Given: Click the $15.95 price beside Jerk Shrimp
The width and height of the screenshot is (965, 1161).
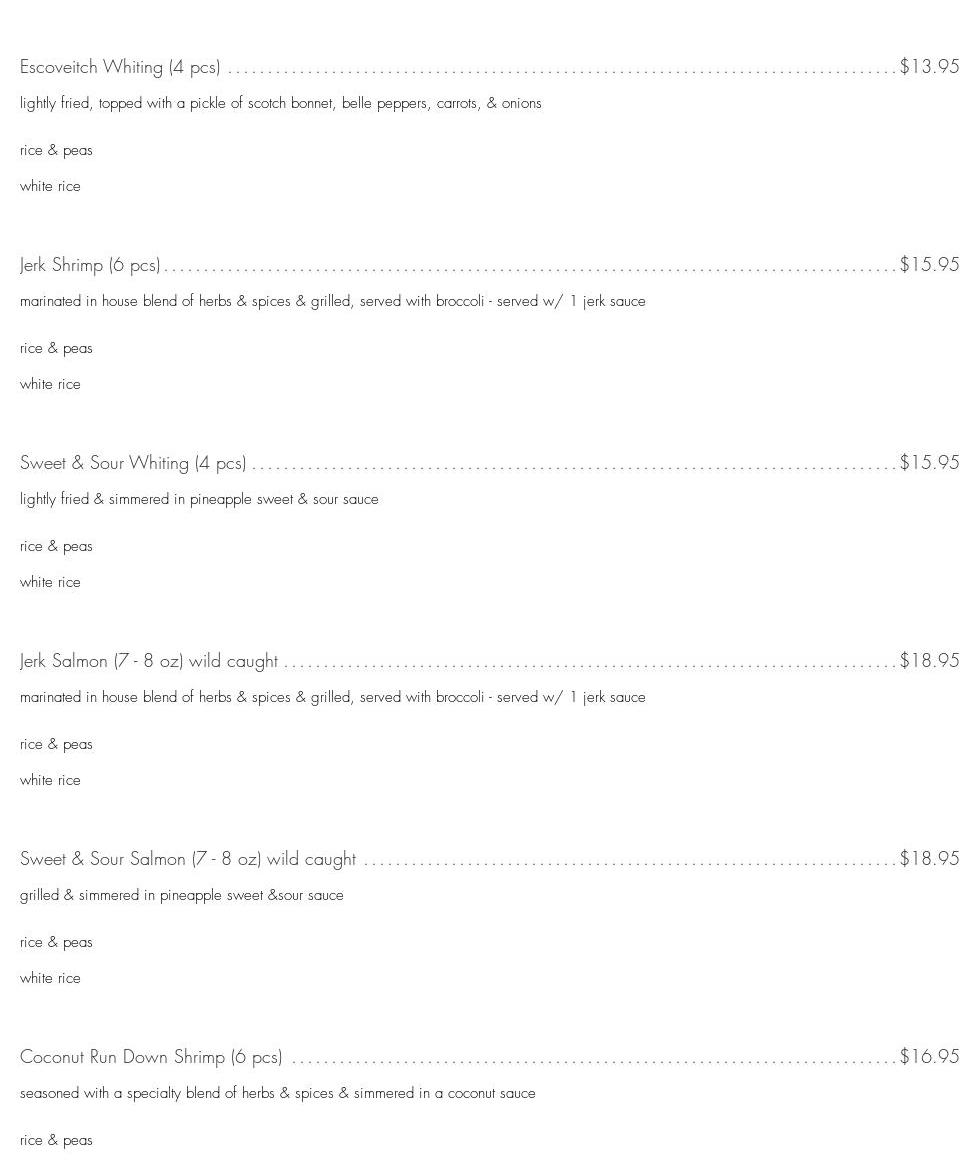Looking at the screenshot, I should [929, 264].
